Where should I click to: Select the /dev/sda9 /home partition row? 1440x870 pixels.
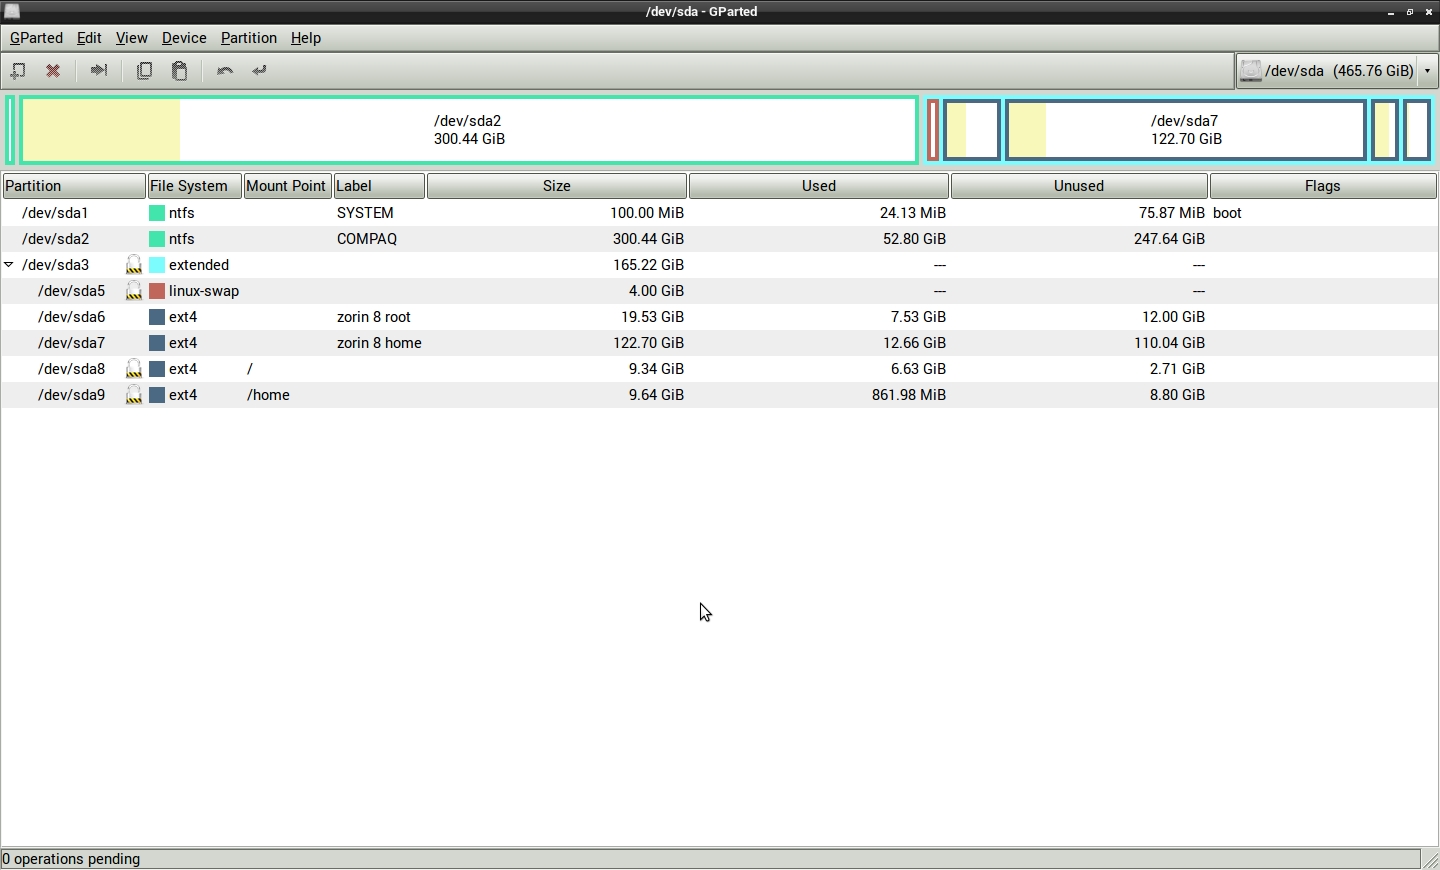[400, 395]
